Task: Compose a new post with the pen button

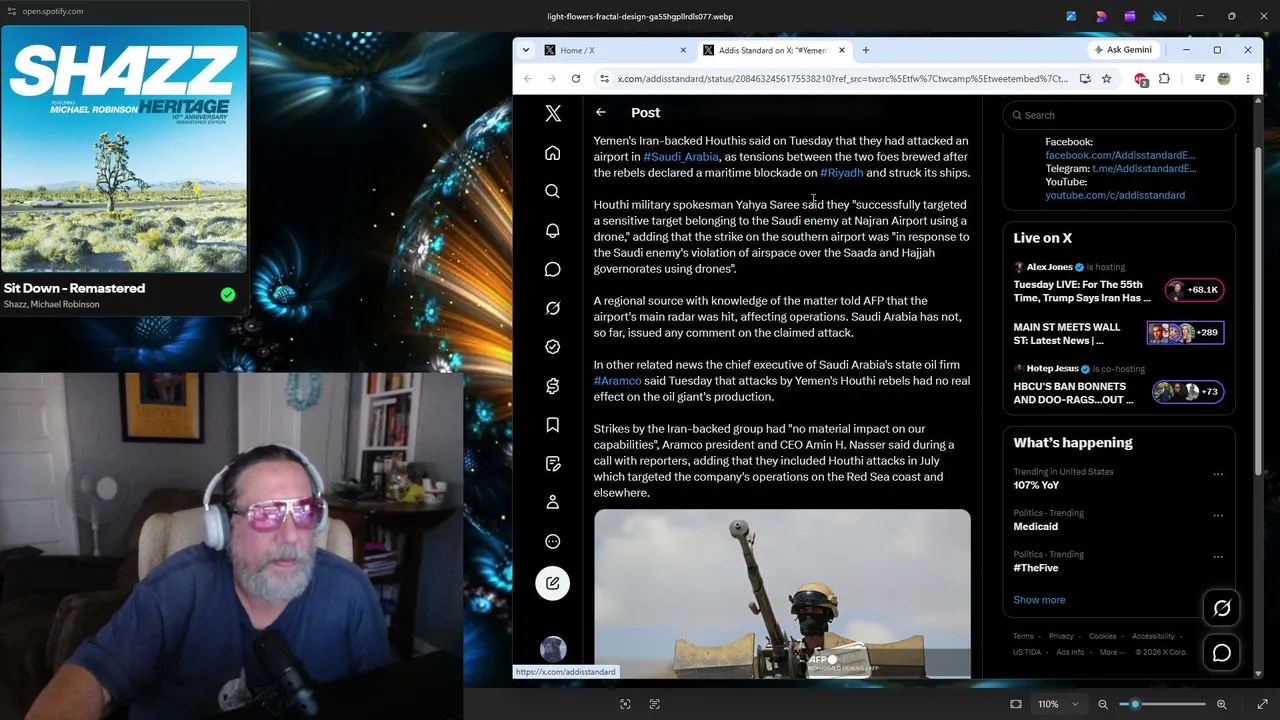Action: pos(553,583)
